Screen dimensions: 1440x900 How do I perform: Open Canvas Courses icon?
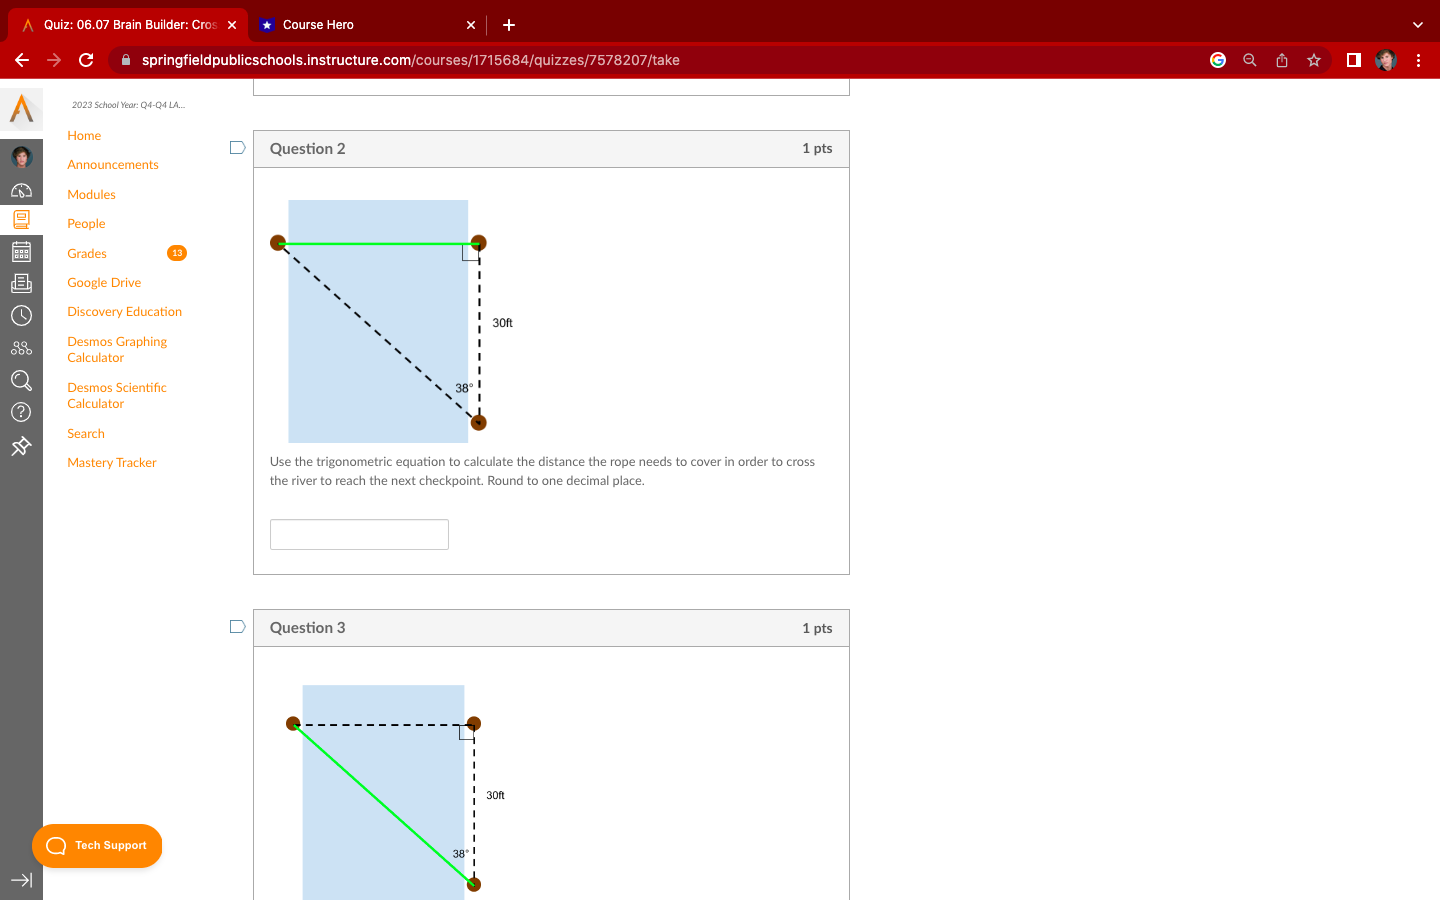(x=21, y=220)
